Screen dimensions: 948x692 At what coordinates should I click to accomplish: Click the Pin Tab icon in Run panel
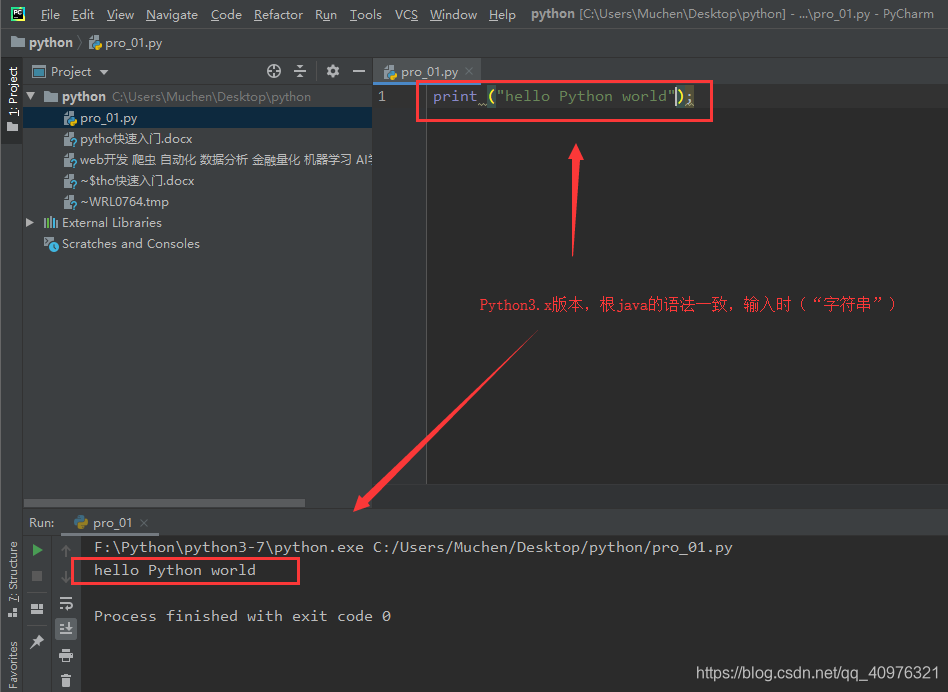(x=37, y=641)
